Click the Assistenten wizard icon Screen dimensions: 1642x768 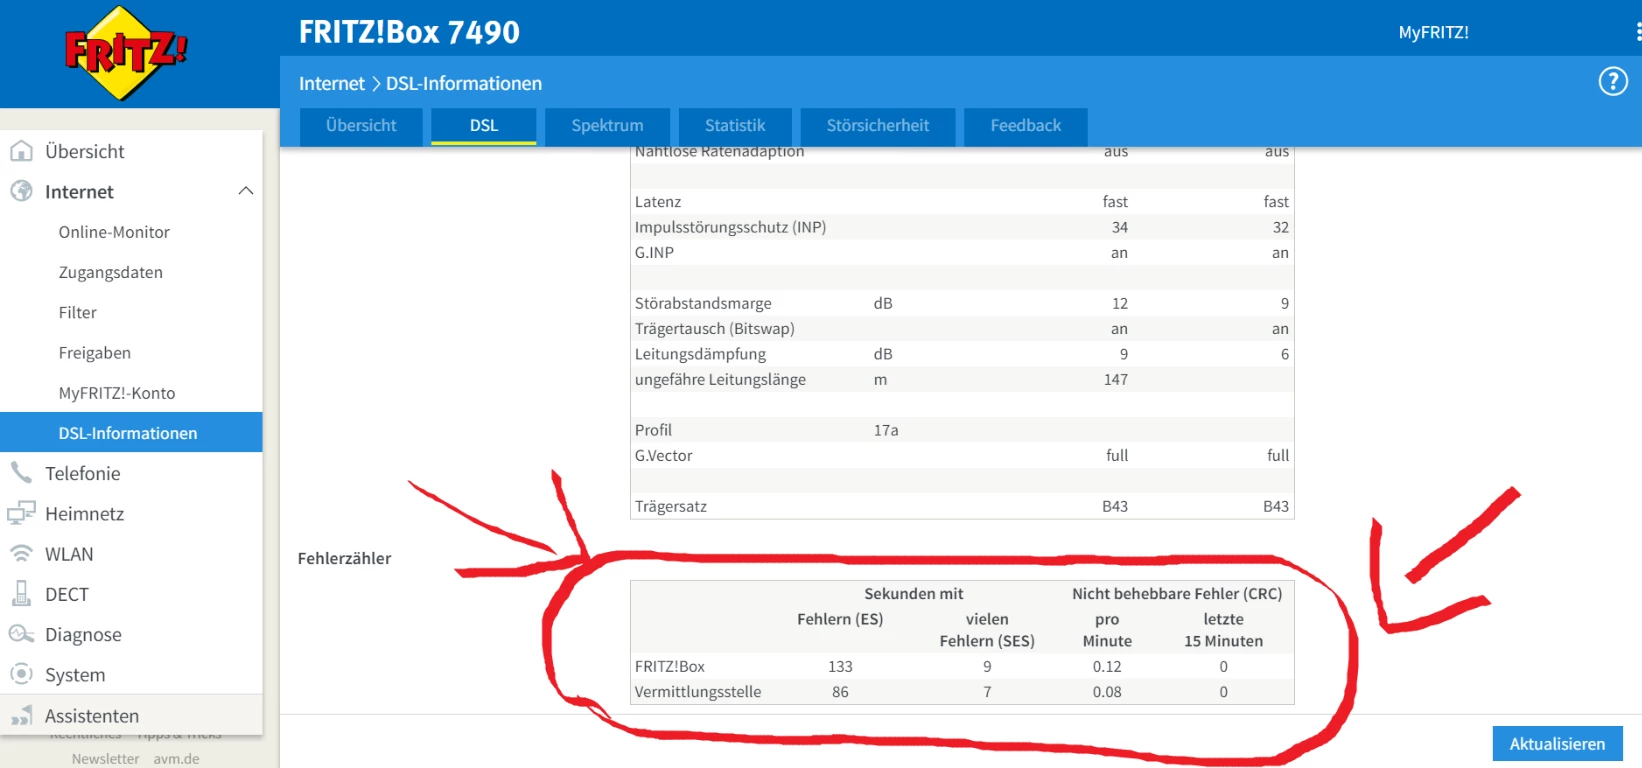21,716
